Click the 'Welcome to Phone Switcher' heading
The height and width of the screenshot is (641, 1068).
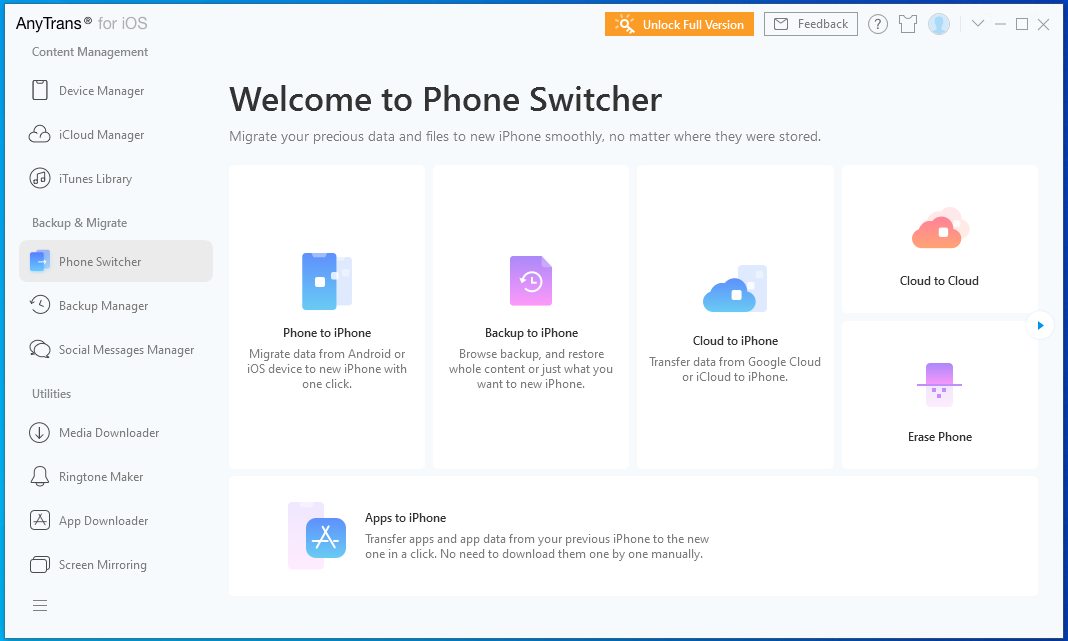[445, 99]
